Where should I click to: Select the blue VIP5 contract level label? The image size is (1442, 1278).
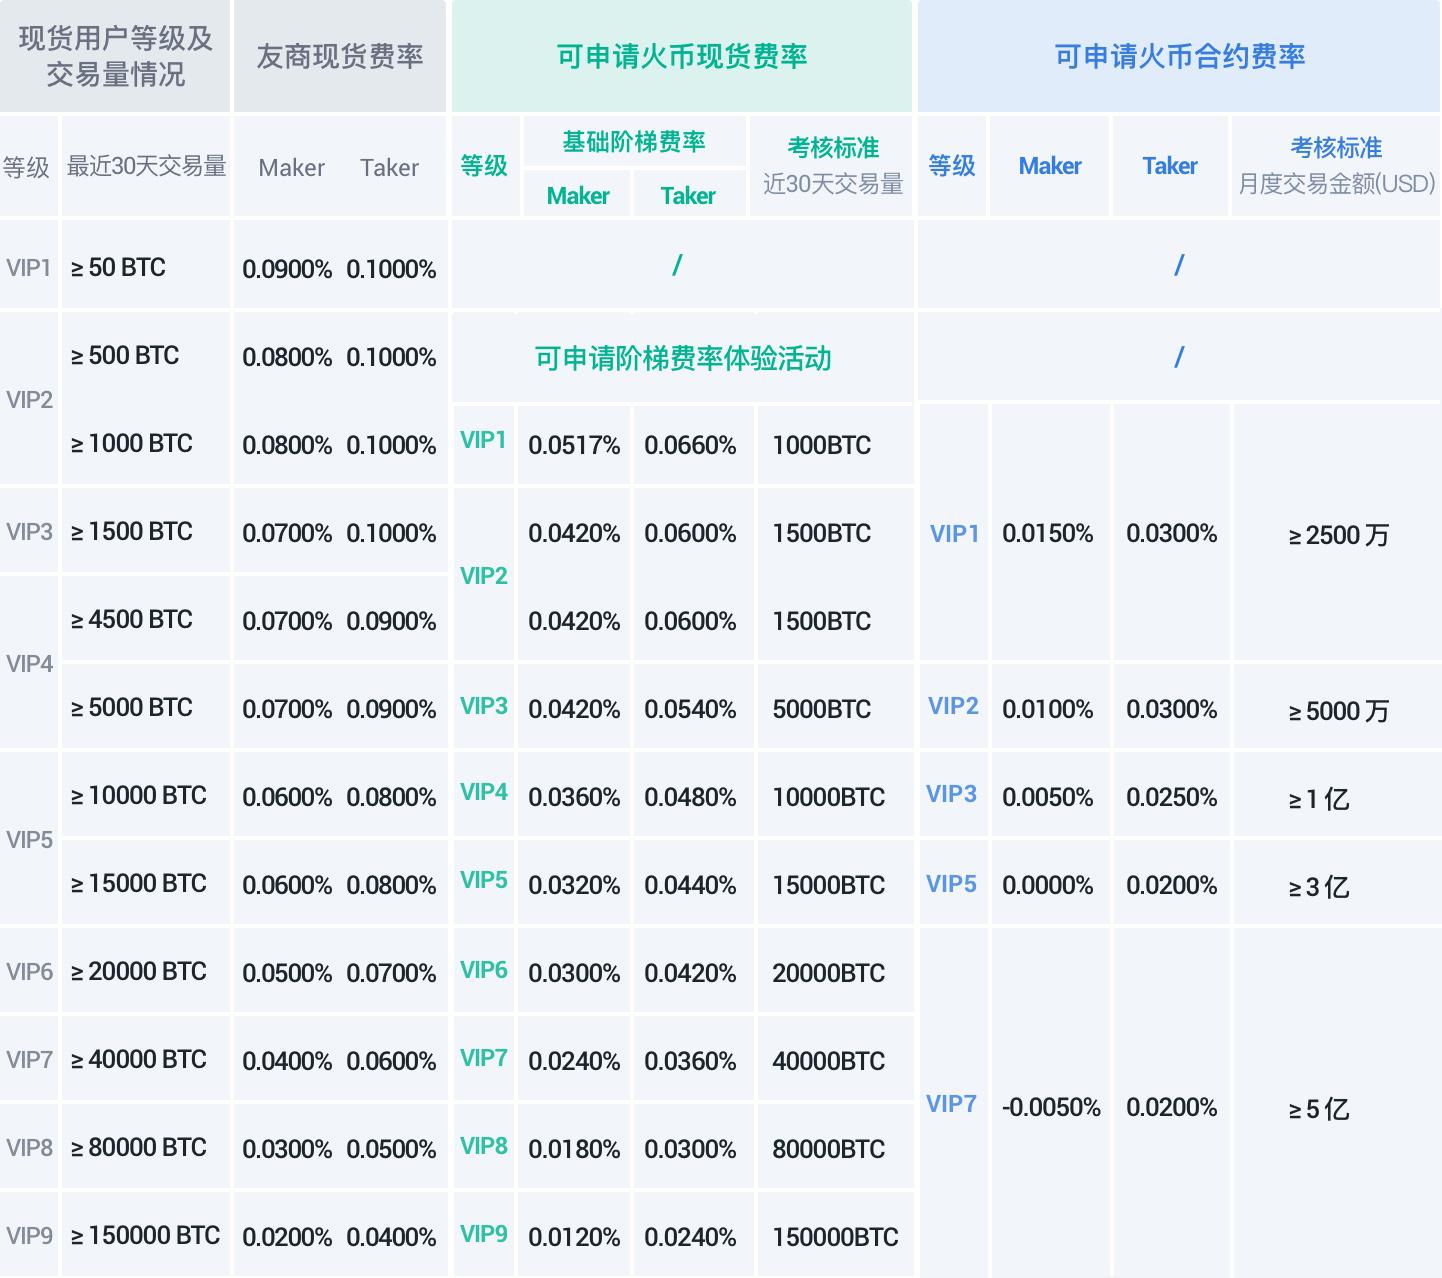pyautogui.click(x=951, y=884)
